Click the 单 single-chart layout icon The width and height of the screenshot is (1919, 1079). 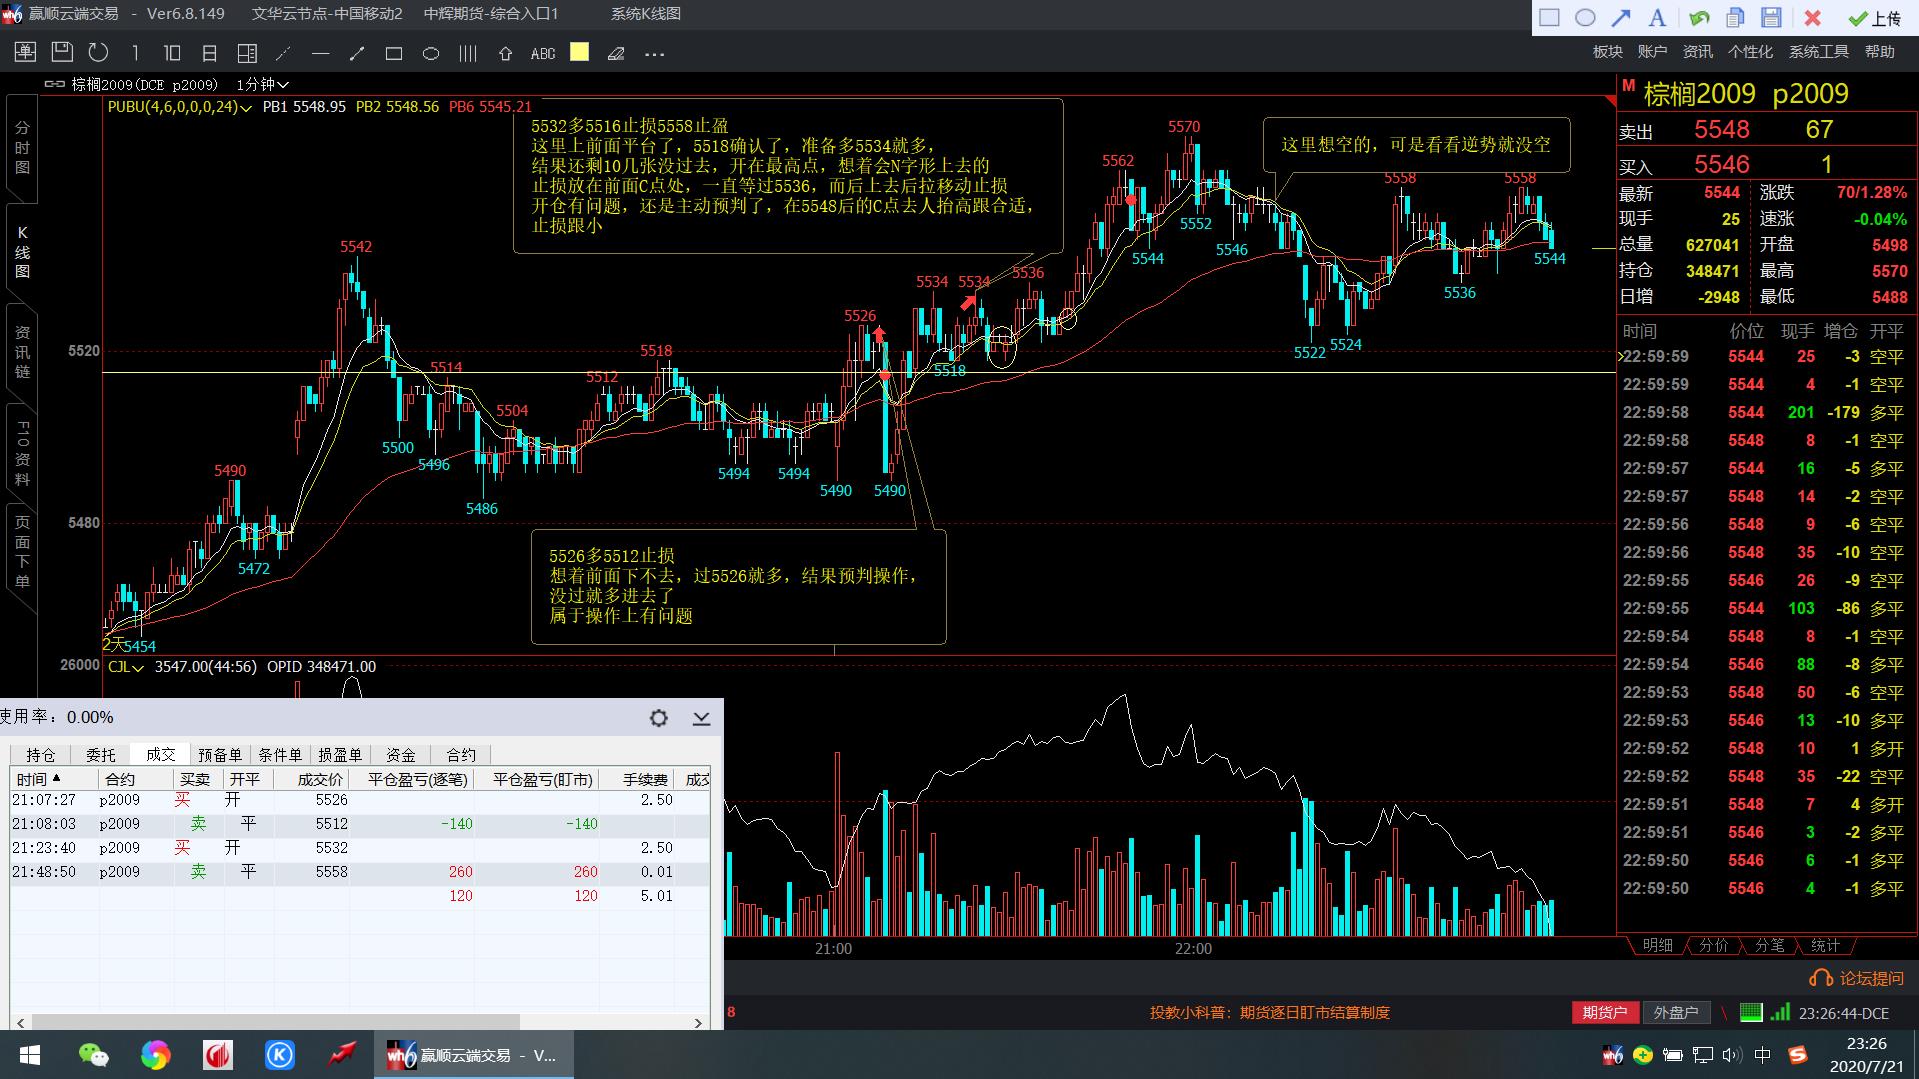pyautogui.click(x=25, y=53)
